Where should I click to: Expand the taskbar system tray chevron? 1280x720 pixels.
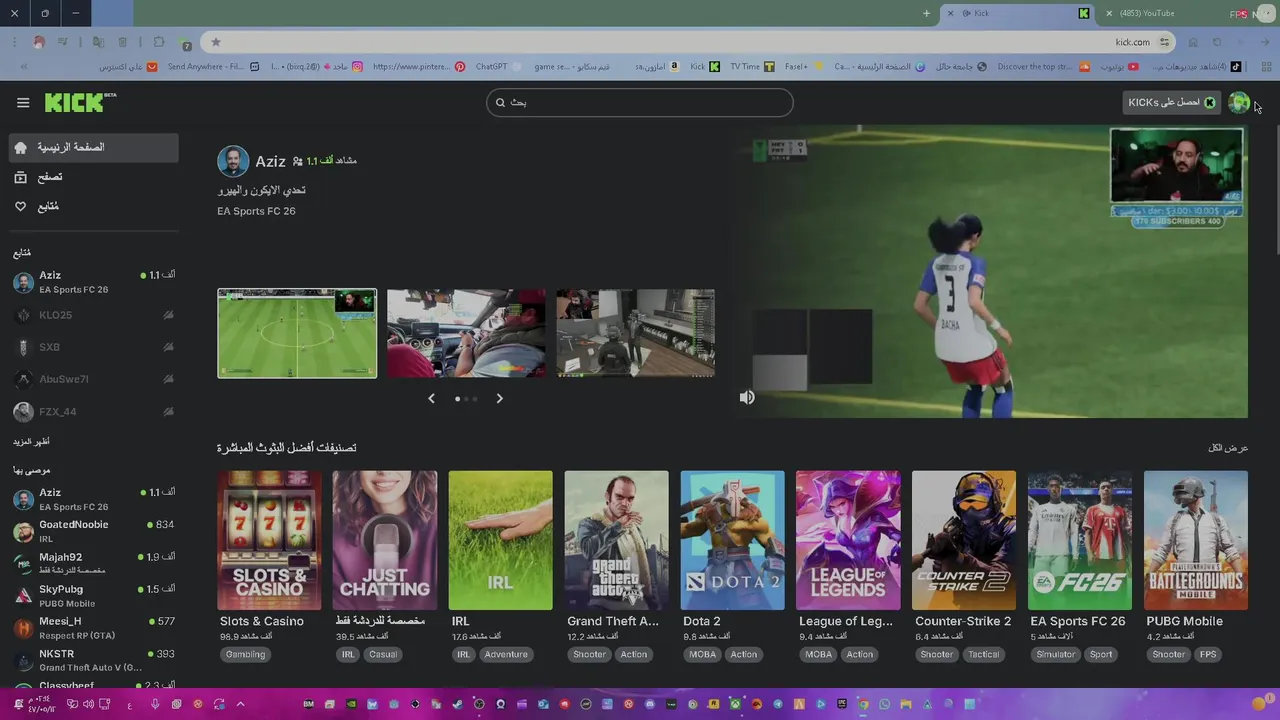(240, 704)
